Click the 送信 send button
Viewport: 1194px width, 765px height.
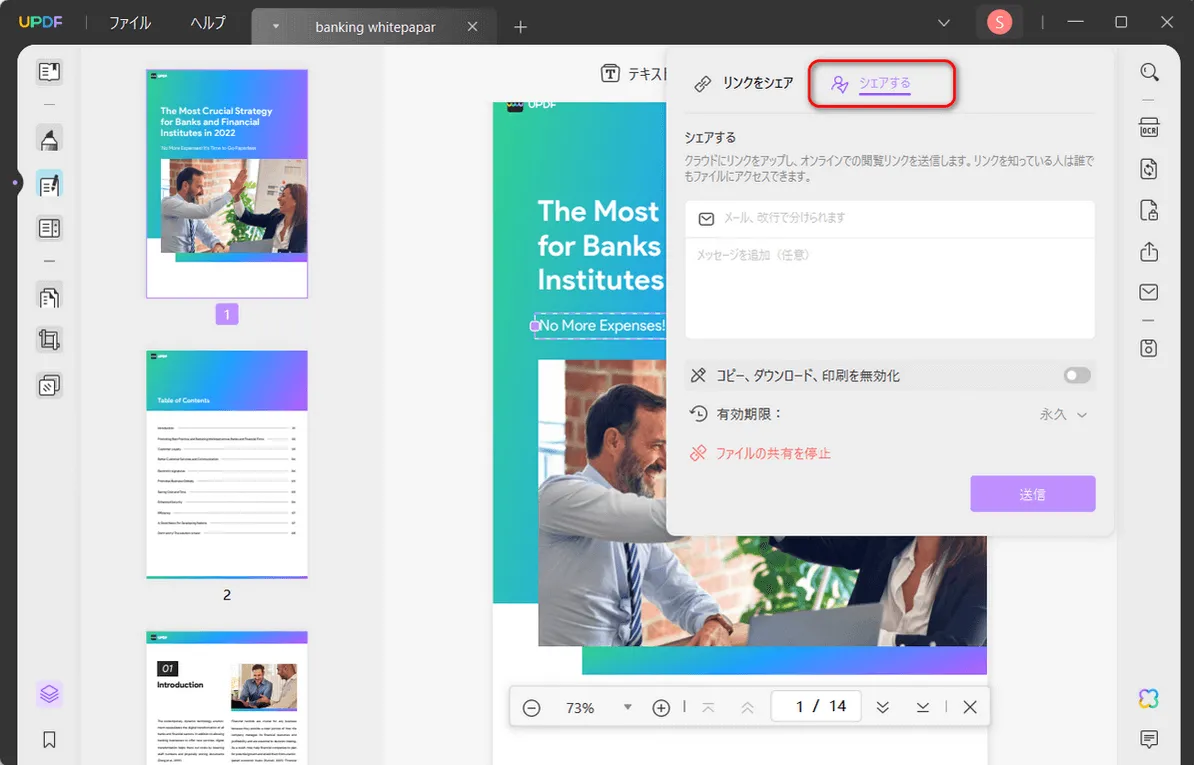[x=1033, y=494]
